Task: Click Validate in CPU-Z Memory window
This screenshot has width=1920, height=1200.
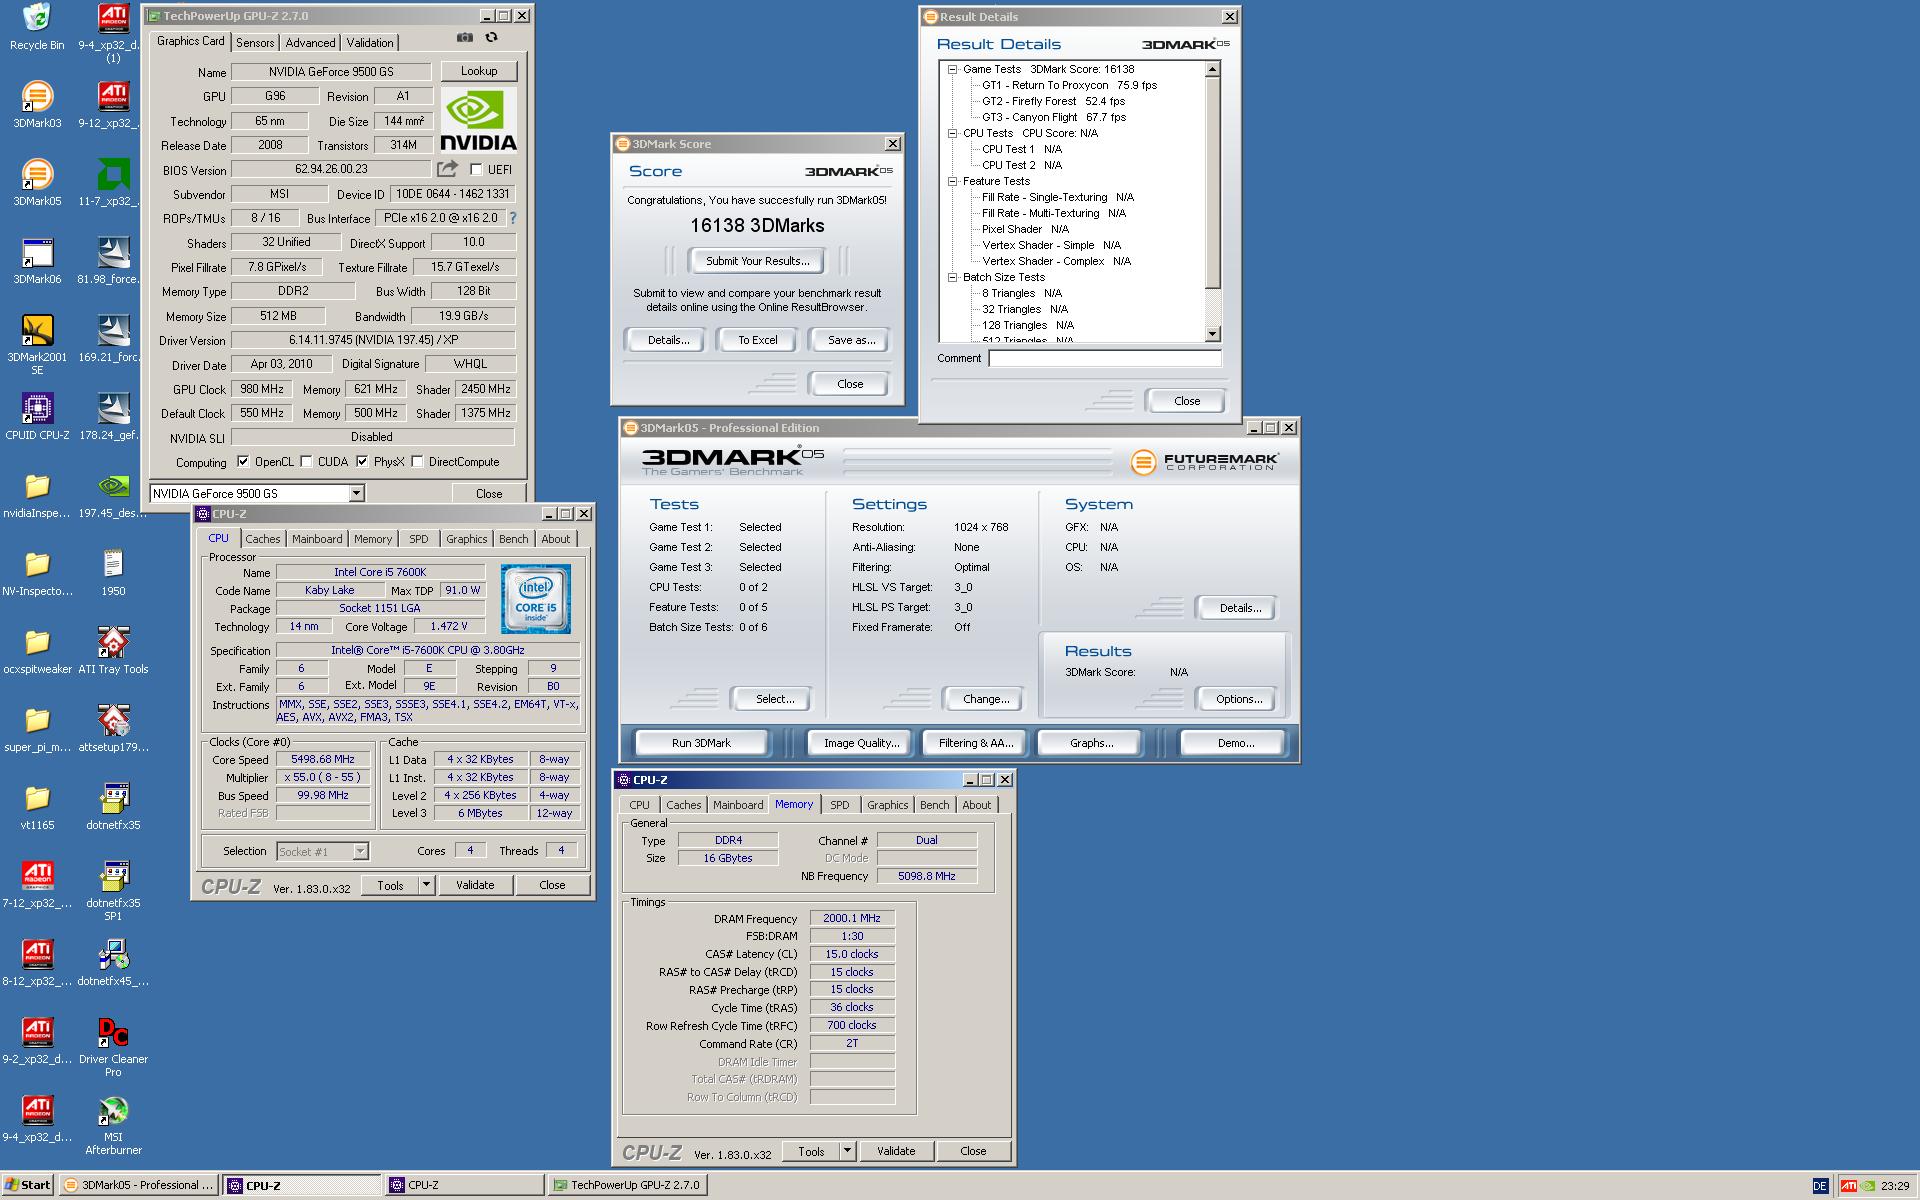Action: pyautogui.click(x=896, y=1151)
